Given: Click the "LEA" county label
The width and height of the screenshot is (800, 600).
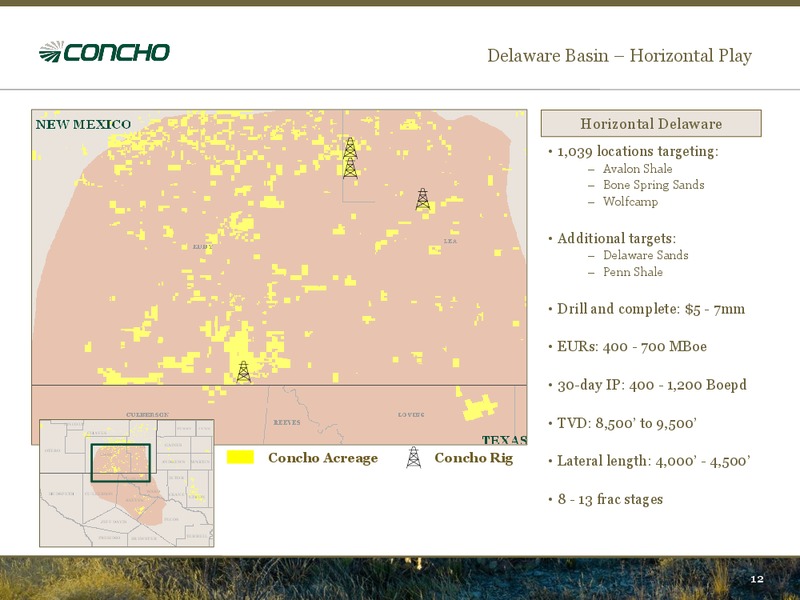Looking at the screenshot, I should click(451, 241).
